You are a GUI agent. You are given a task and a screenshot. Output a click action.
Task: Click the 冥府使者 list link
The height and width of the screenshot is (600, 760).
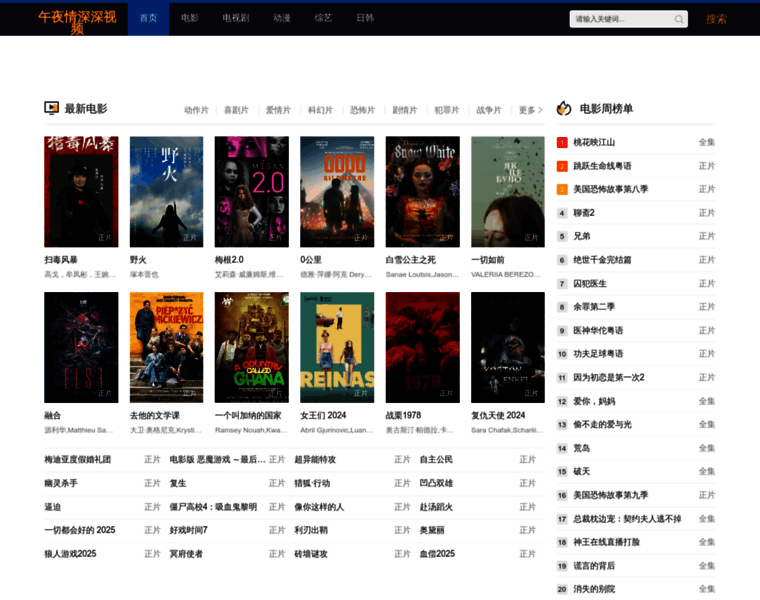(x=186, y=554)
